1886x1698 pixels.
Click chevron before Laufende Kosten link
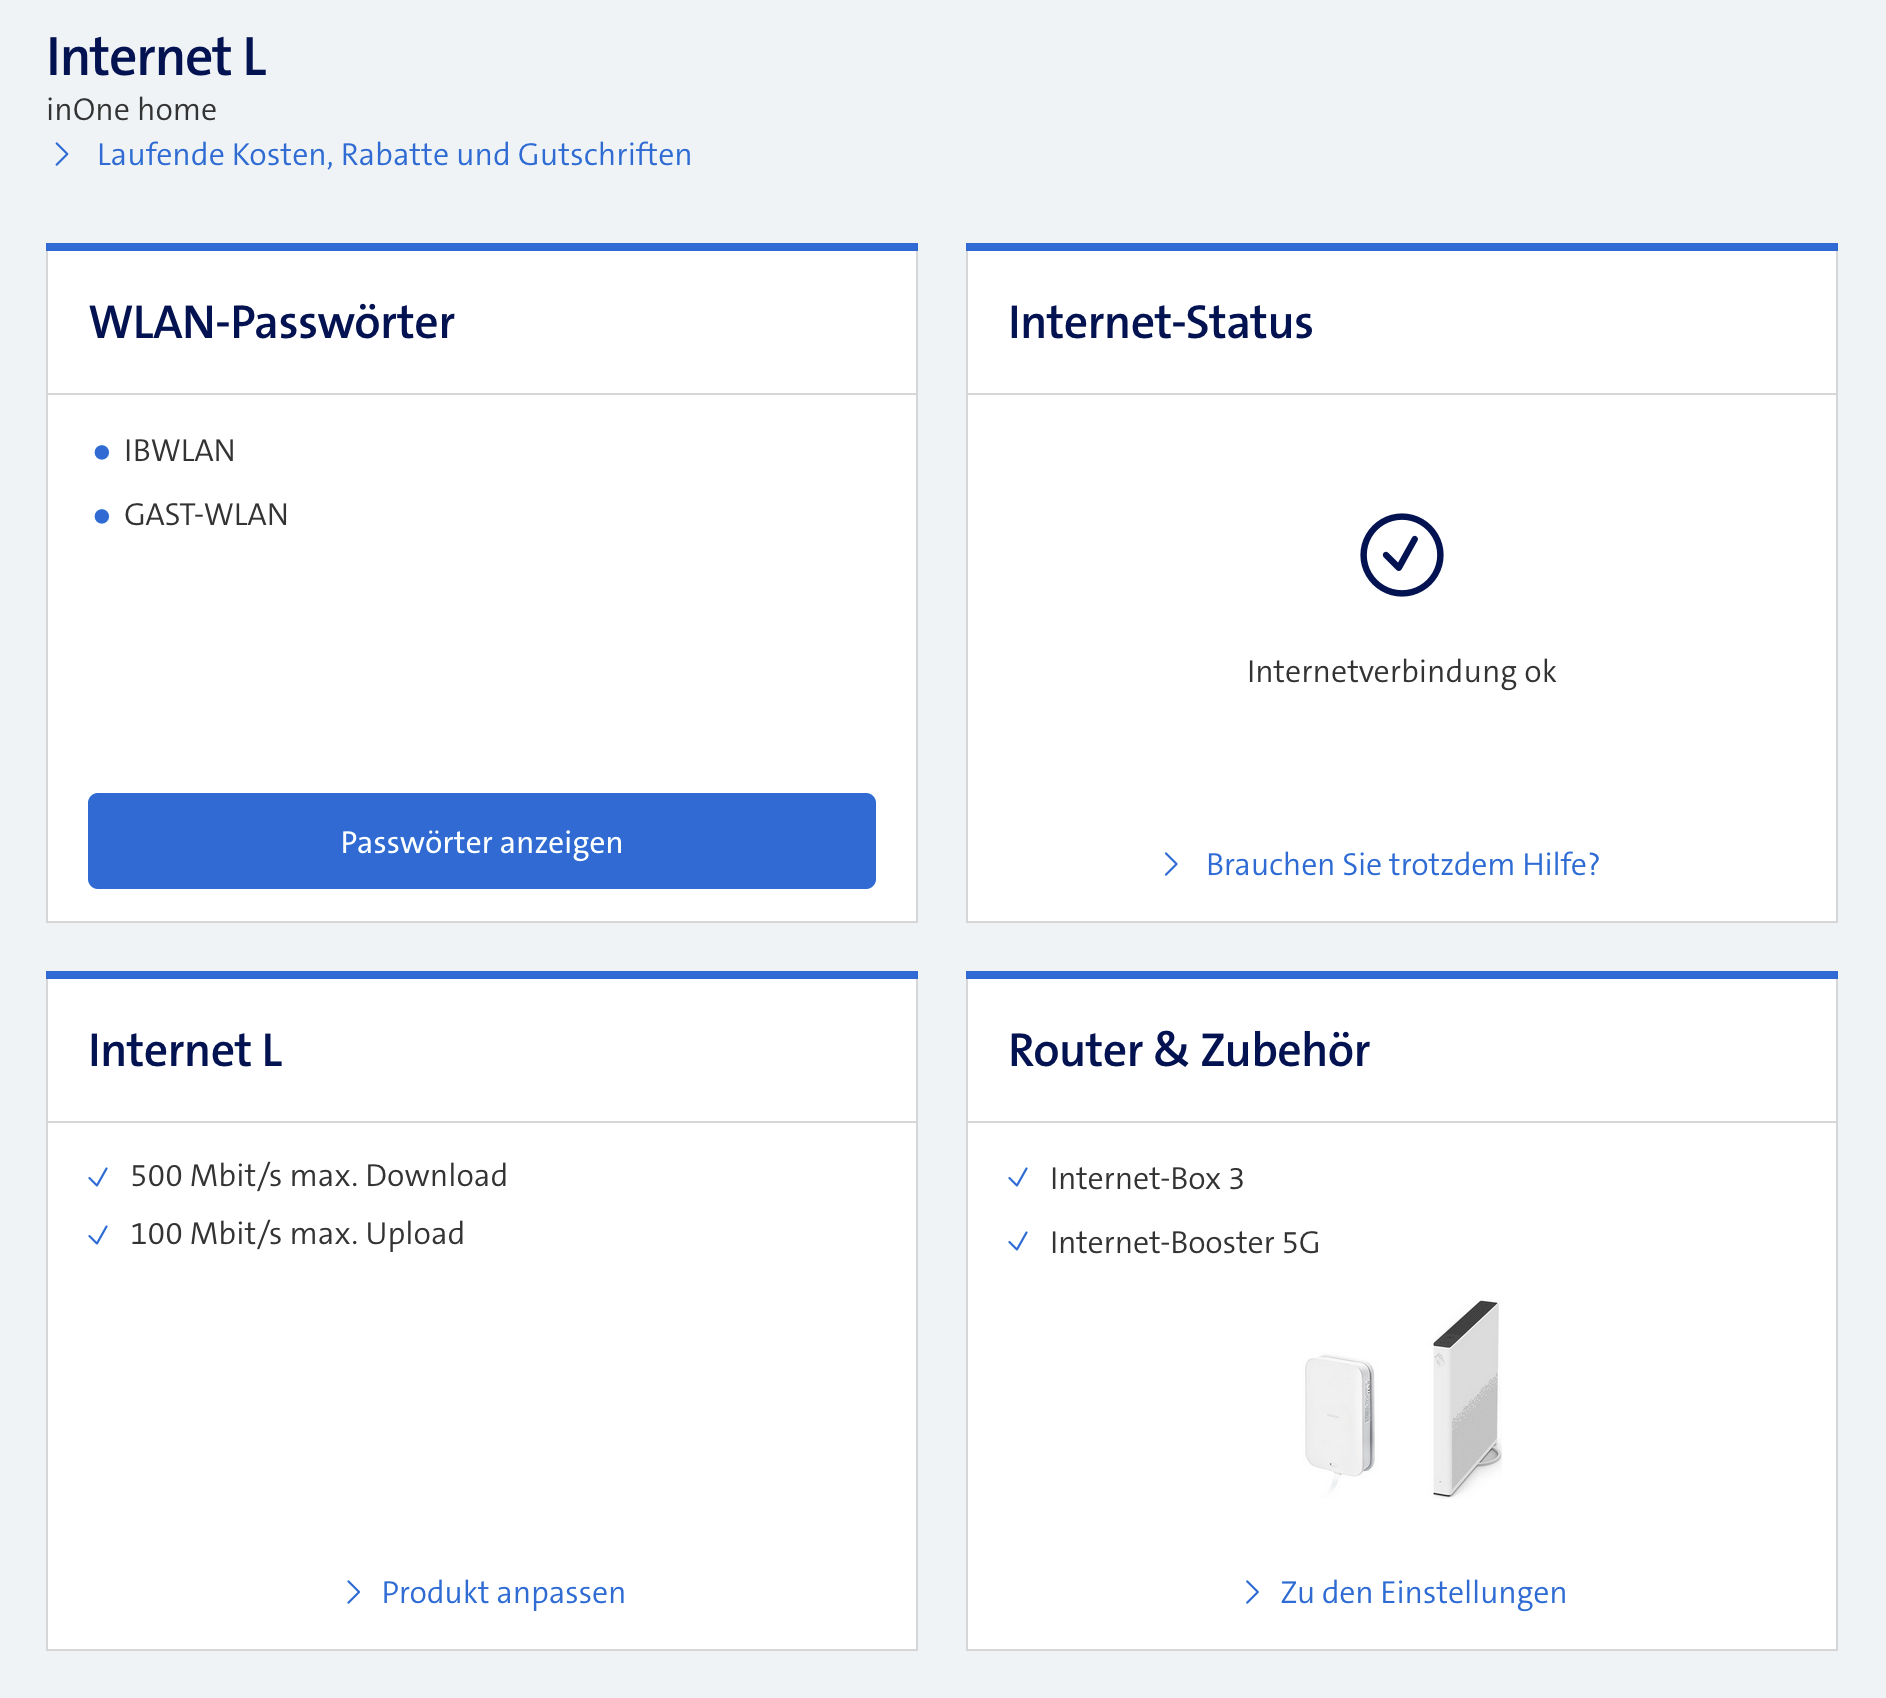click(62, 154)
